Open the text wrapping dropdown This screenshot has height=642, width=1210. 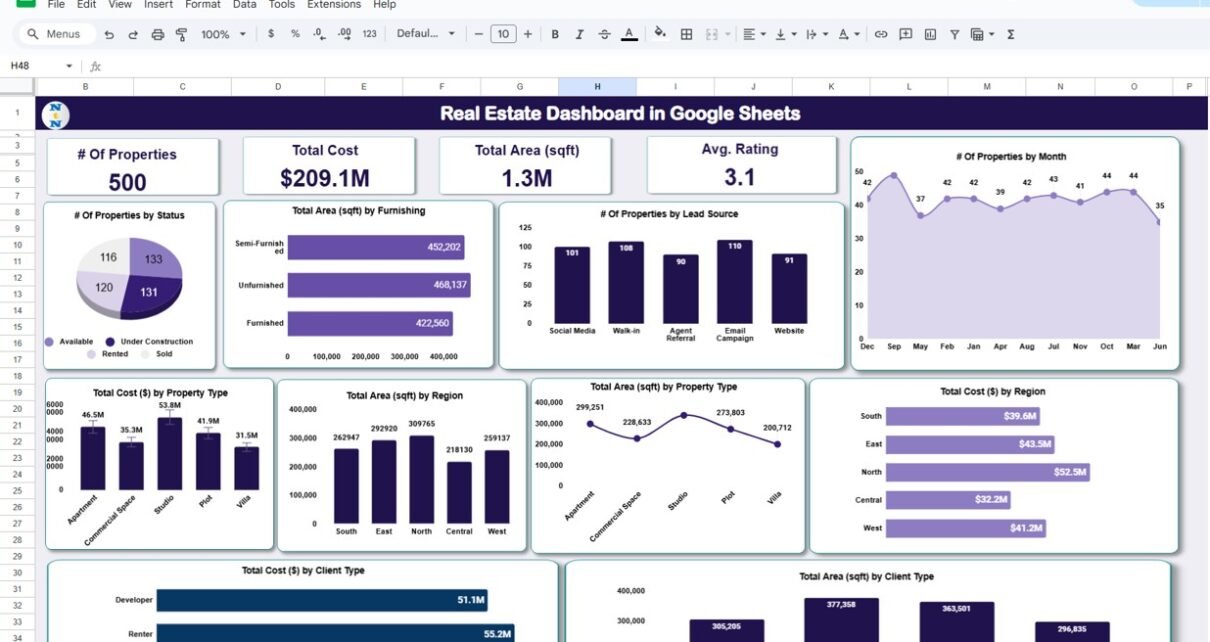[815, 34]
